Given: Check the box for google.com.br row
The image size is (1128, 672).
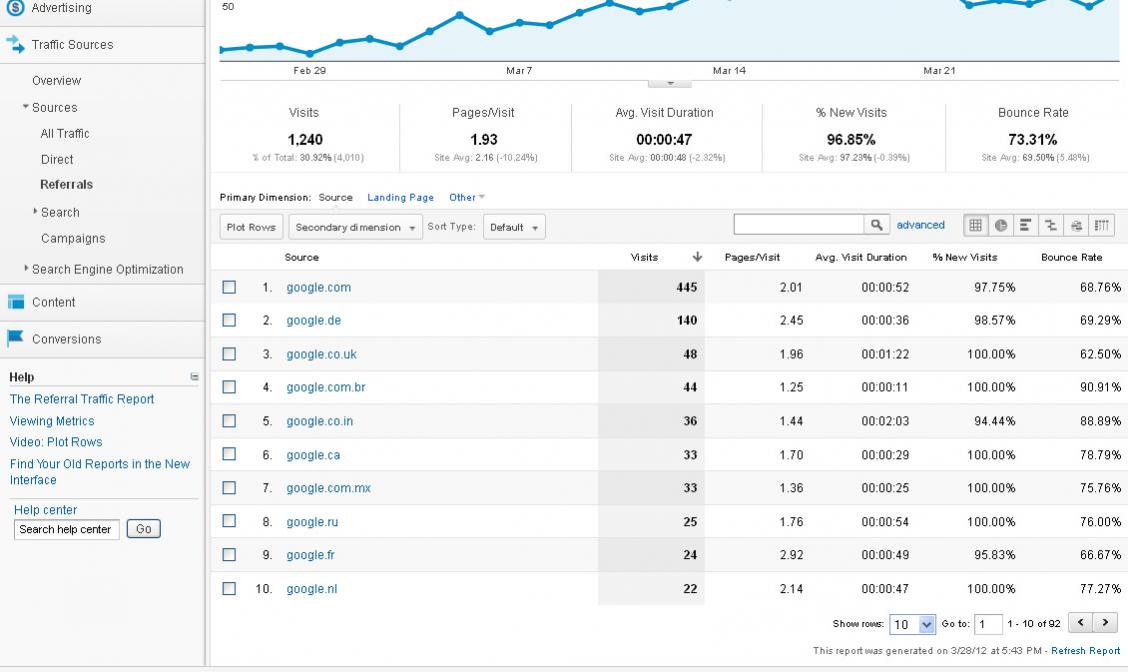Looking at the screenshot, I should coord(229,387).
